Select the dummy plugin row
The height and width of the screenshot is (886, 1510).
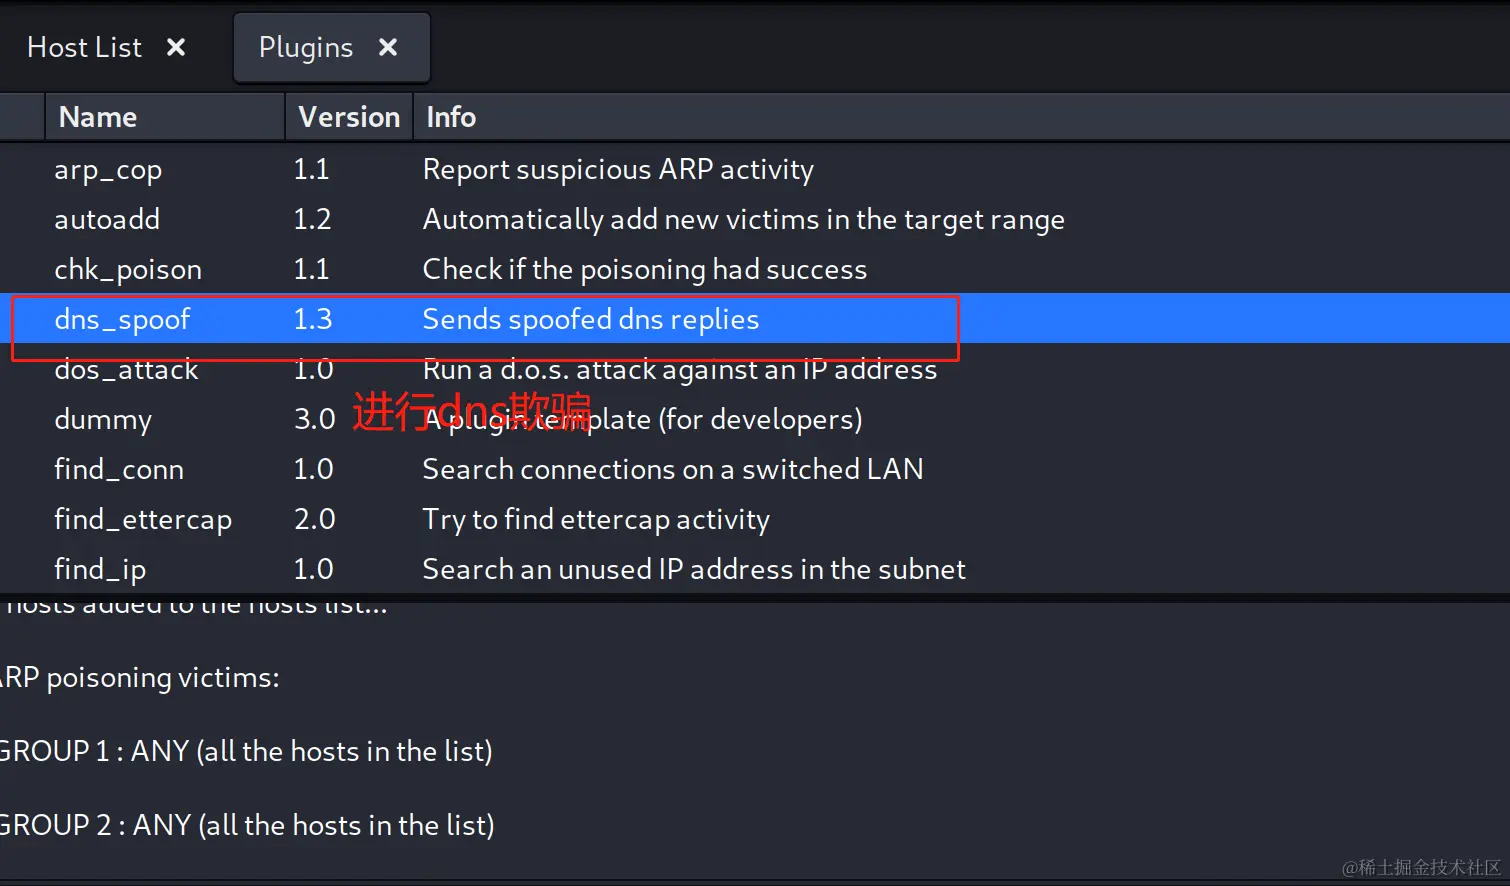point(755,419)
